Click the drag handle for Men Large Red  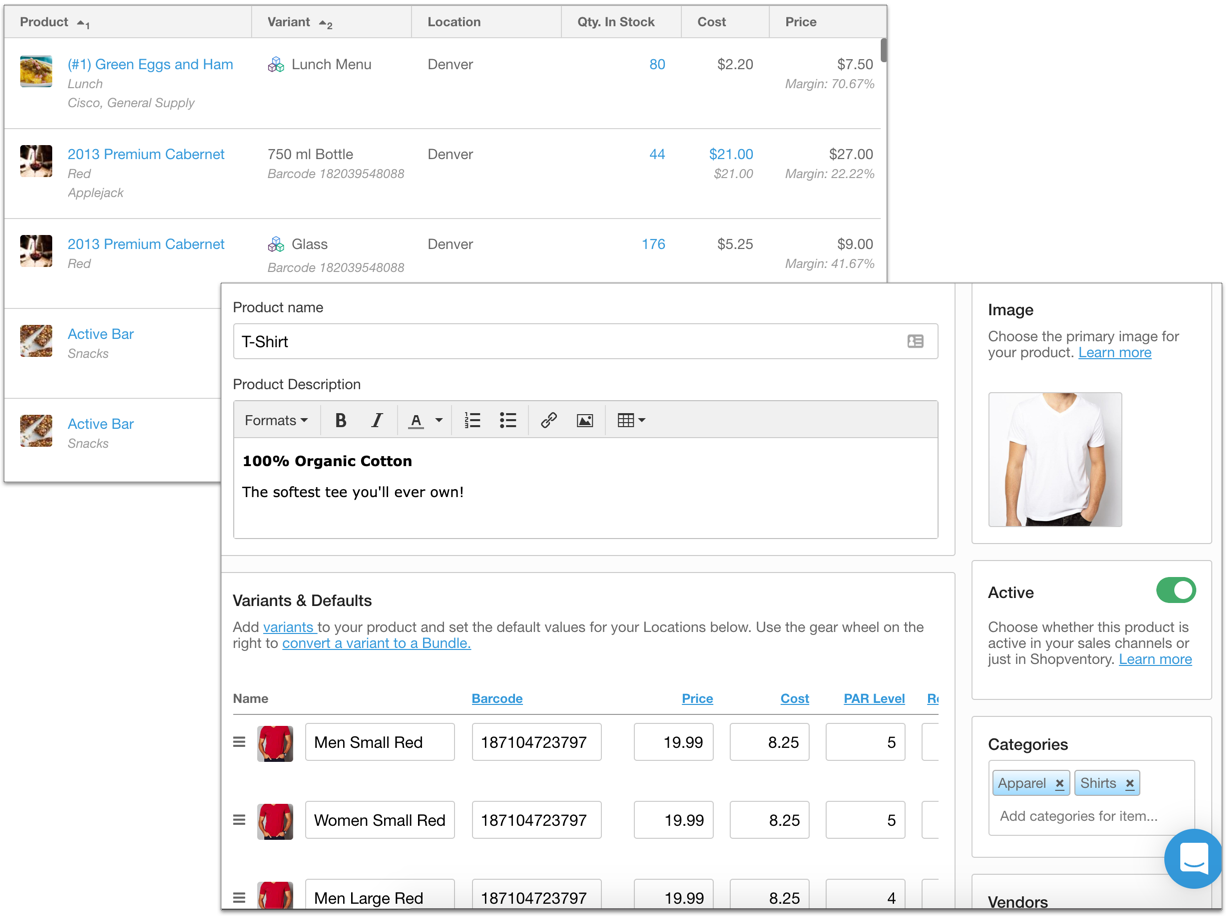239,898
